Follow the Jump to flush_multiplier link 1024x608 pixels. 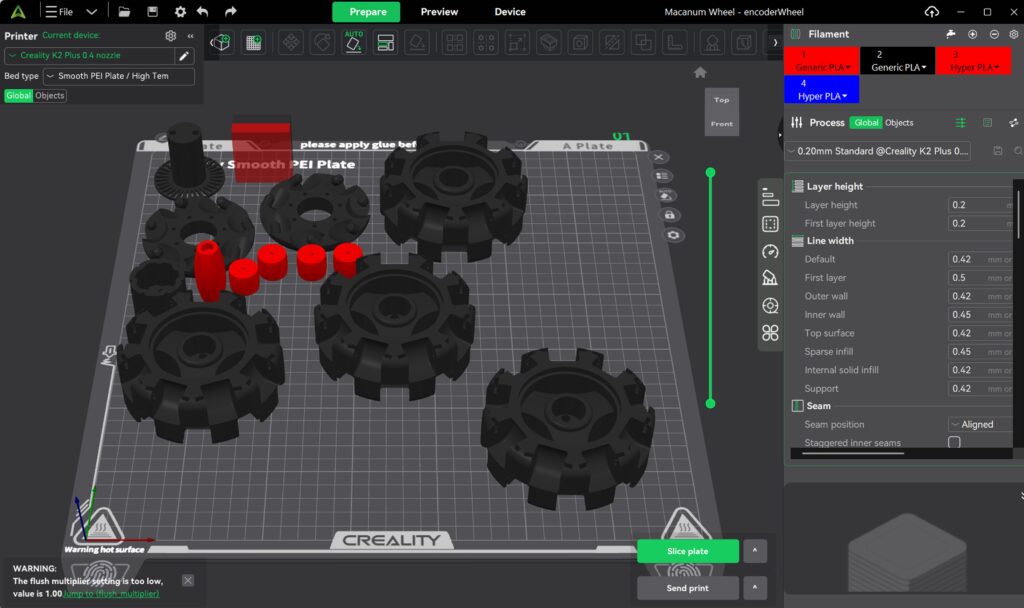pos(112,594)
